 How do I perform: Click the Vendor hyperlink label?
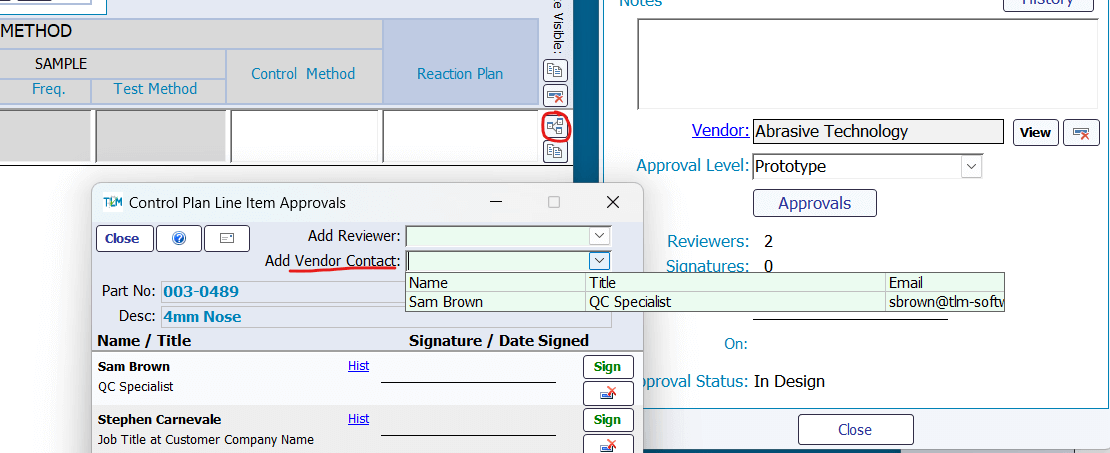click(x=719, y=131)
